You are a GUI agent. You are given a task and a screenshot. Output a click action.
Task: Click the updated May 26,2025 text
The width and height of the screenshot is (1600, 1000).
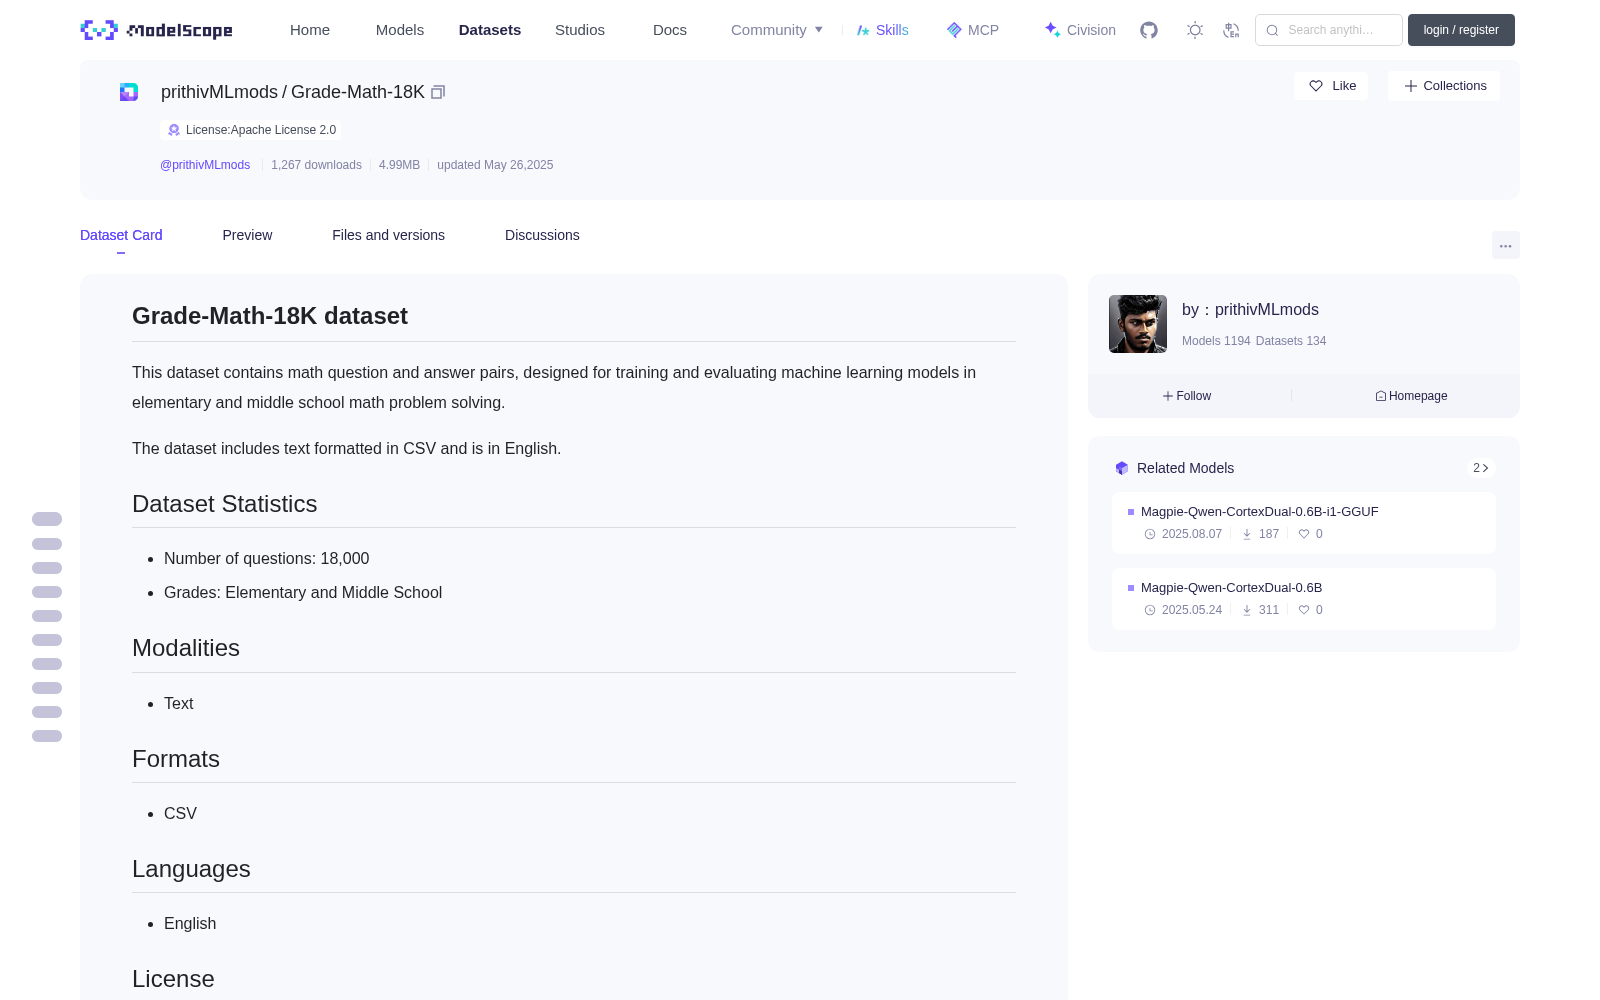[x=495, y=165]
